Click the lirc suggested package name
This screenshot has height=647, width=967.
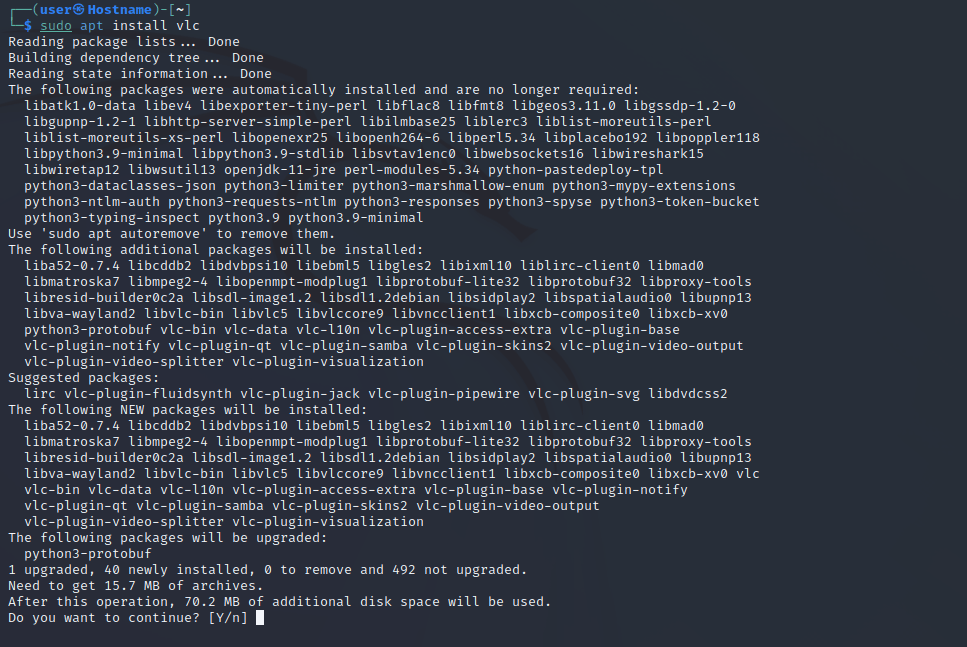coord(40,394)
